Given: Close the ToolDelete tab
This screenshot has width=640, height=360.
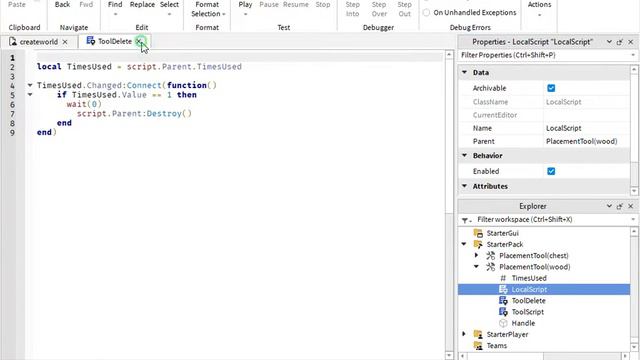Looking at the screenshot, I should [139, 41].
